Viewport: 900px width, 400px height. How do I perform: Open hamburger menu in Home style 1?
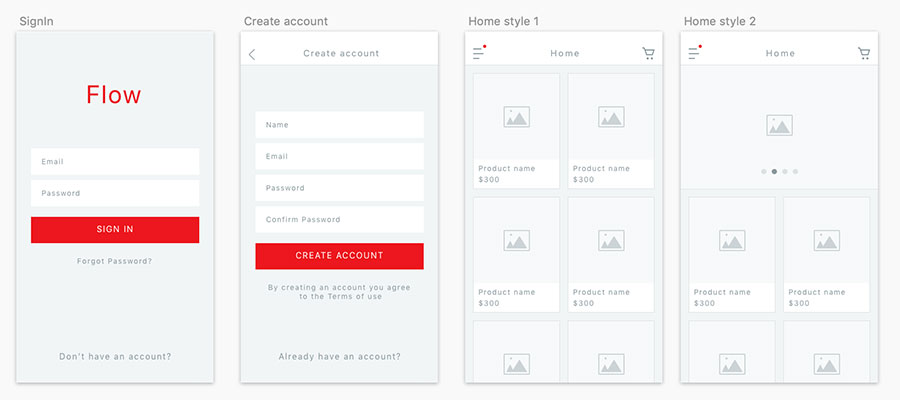click(x=479, y=53)
